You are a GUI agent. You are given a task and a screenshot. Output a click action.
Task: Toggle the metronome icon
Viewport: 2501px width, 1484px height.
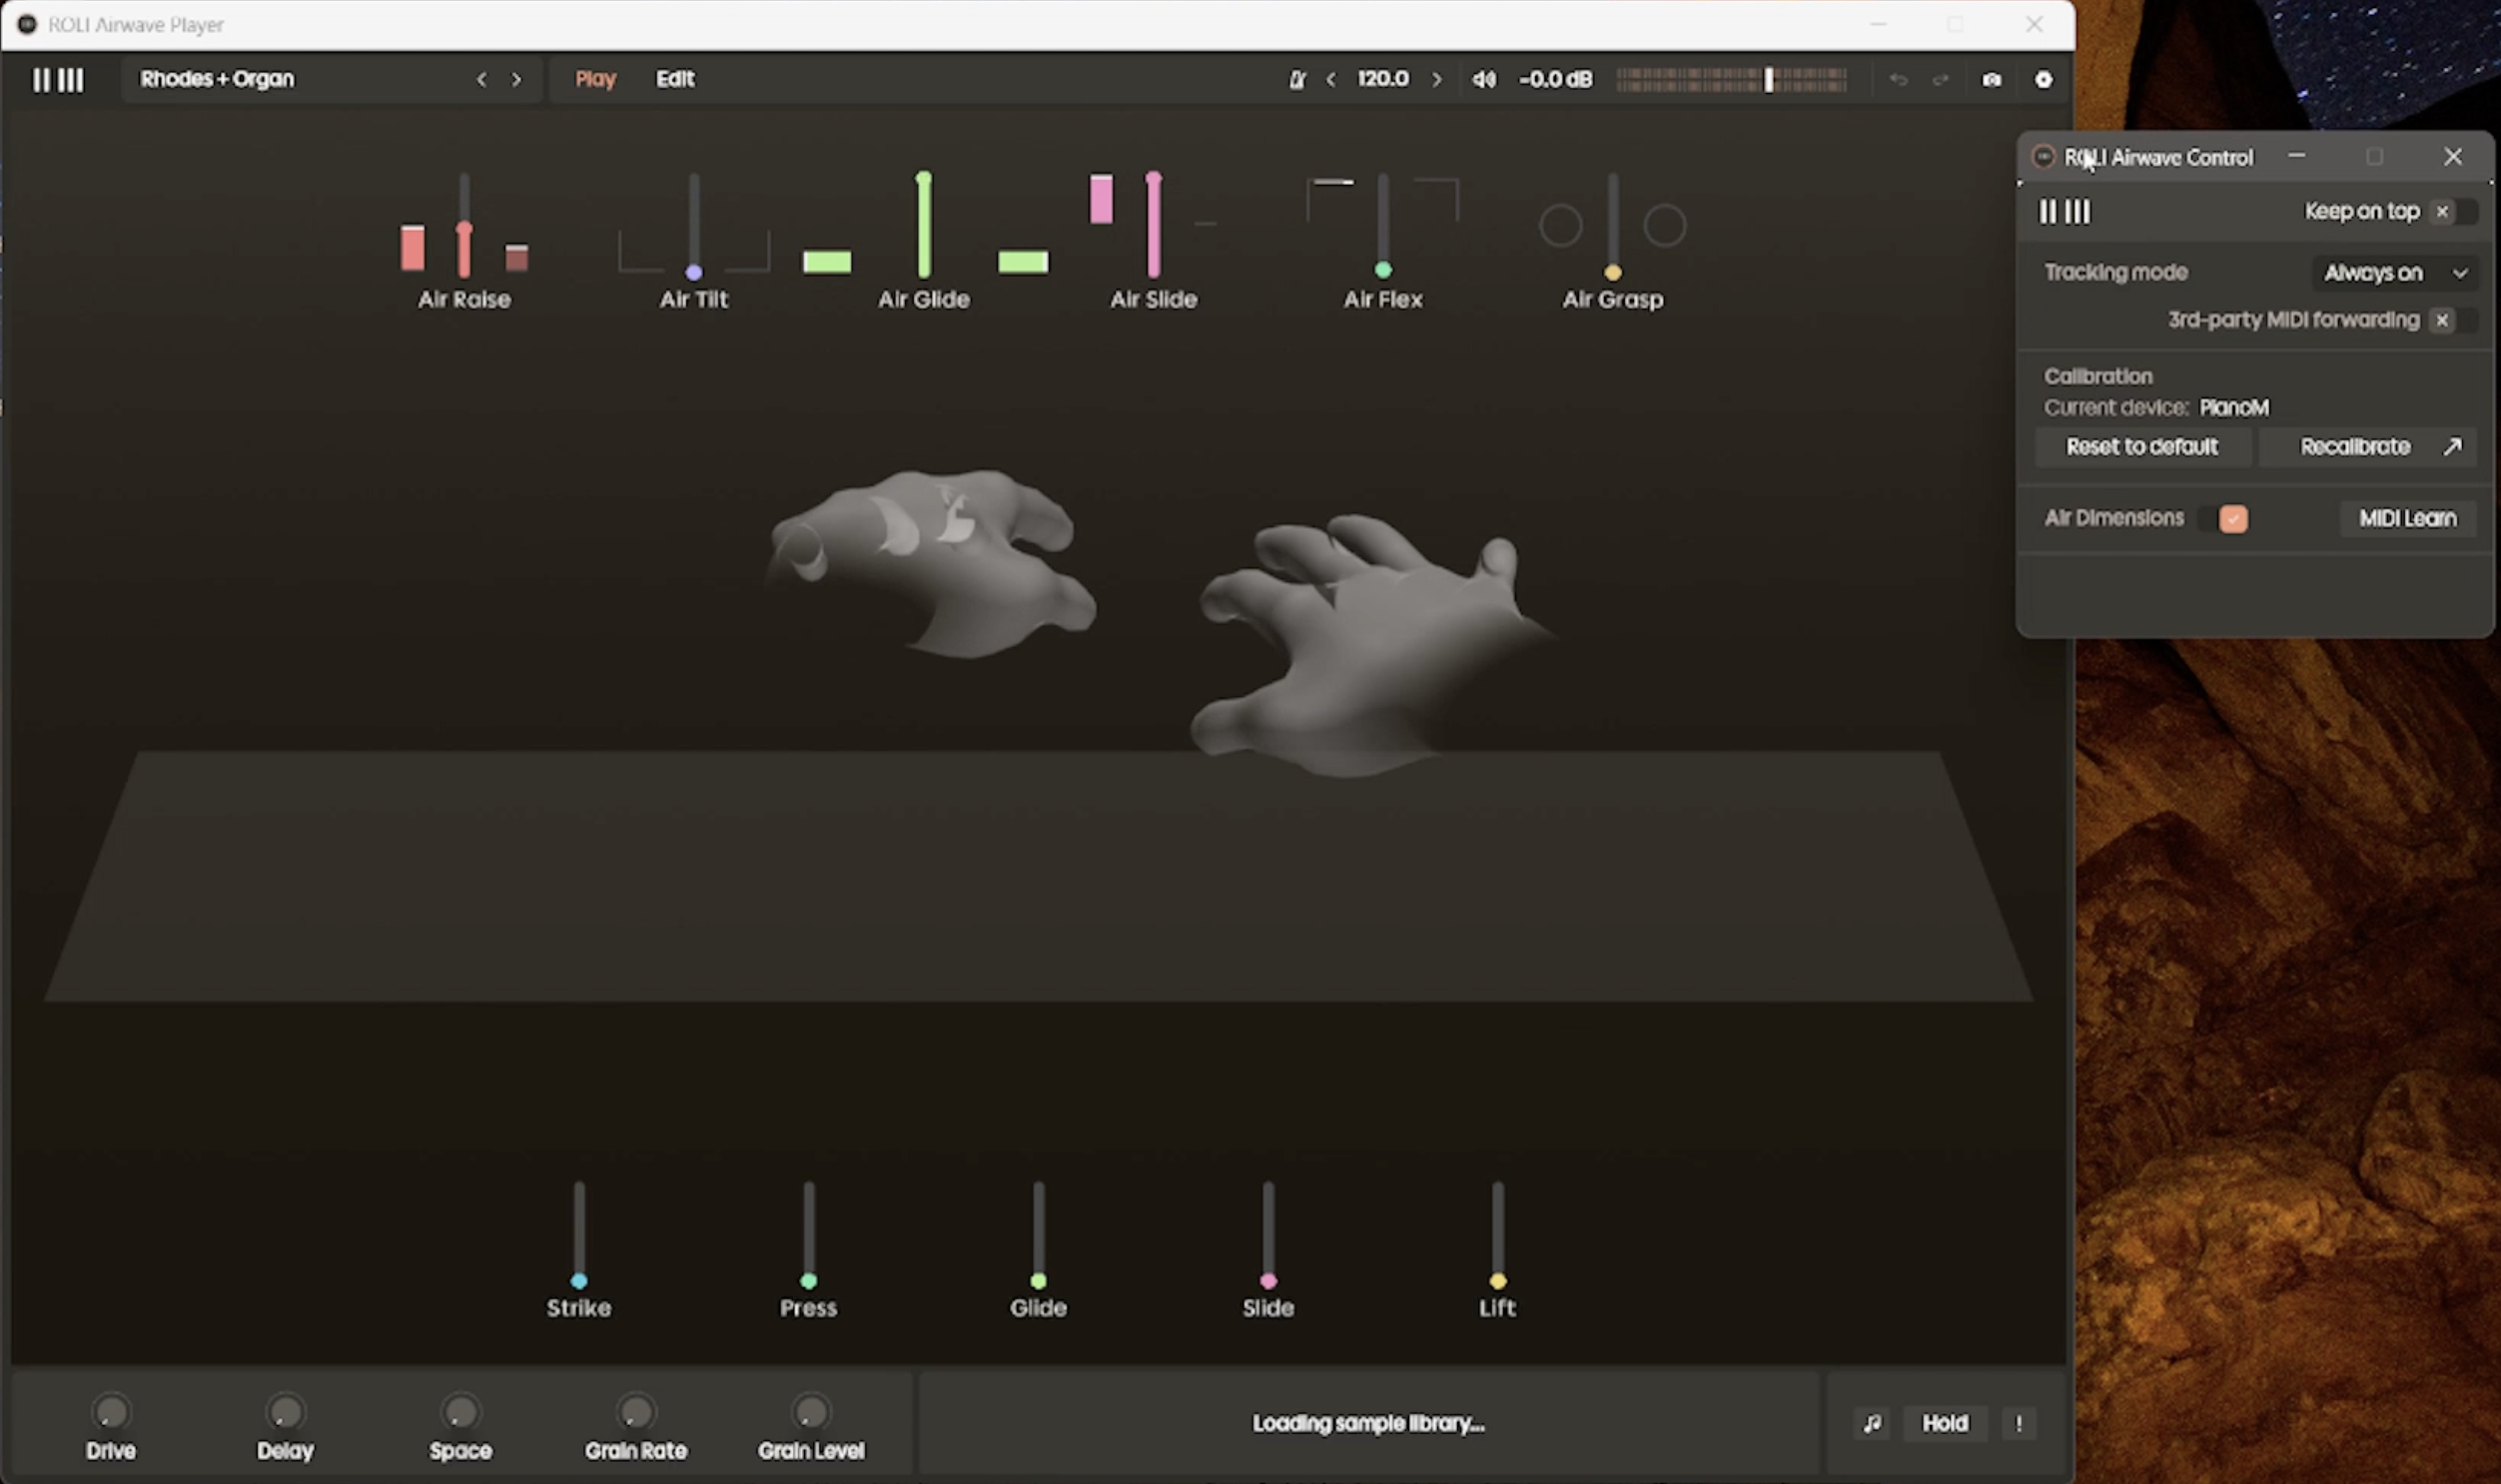click(x=1297, y=79)
